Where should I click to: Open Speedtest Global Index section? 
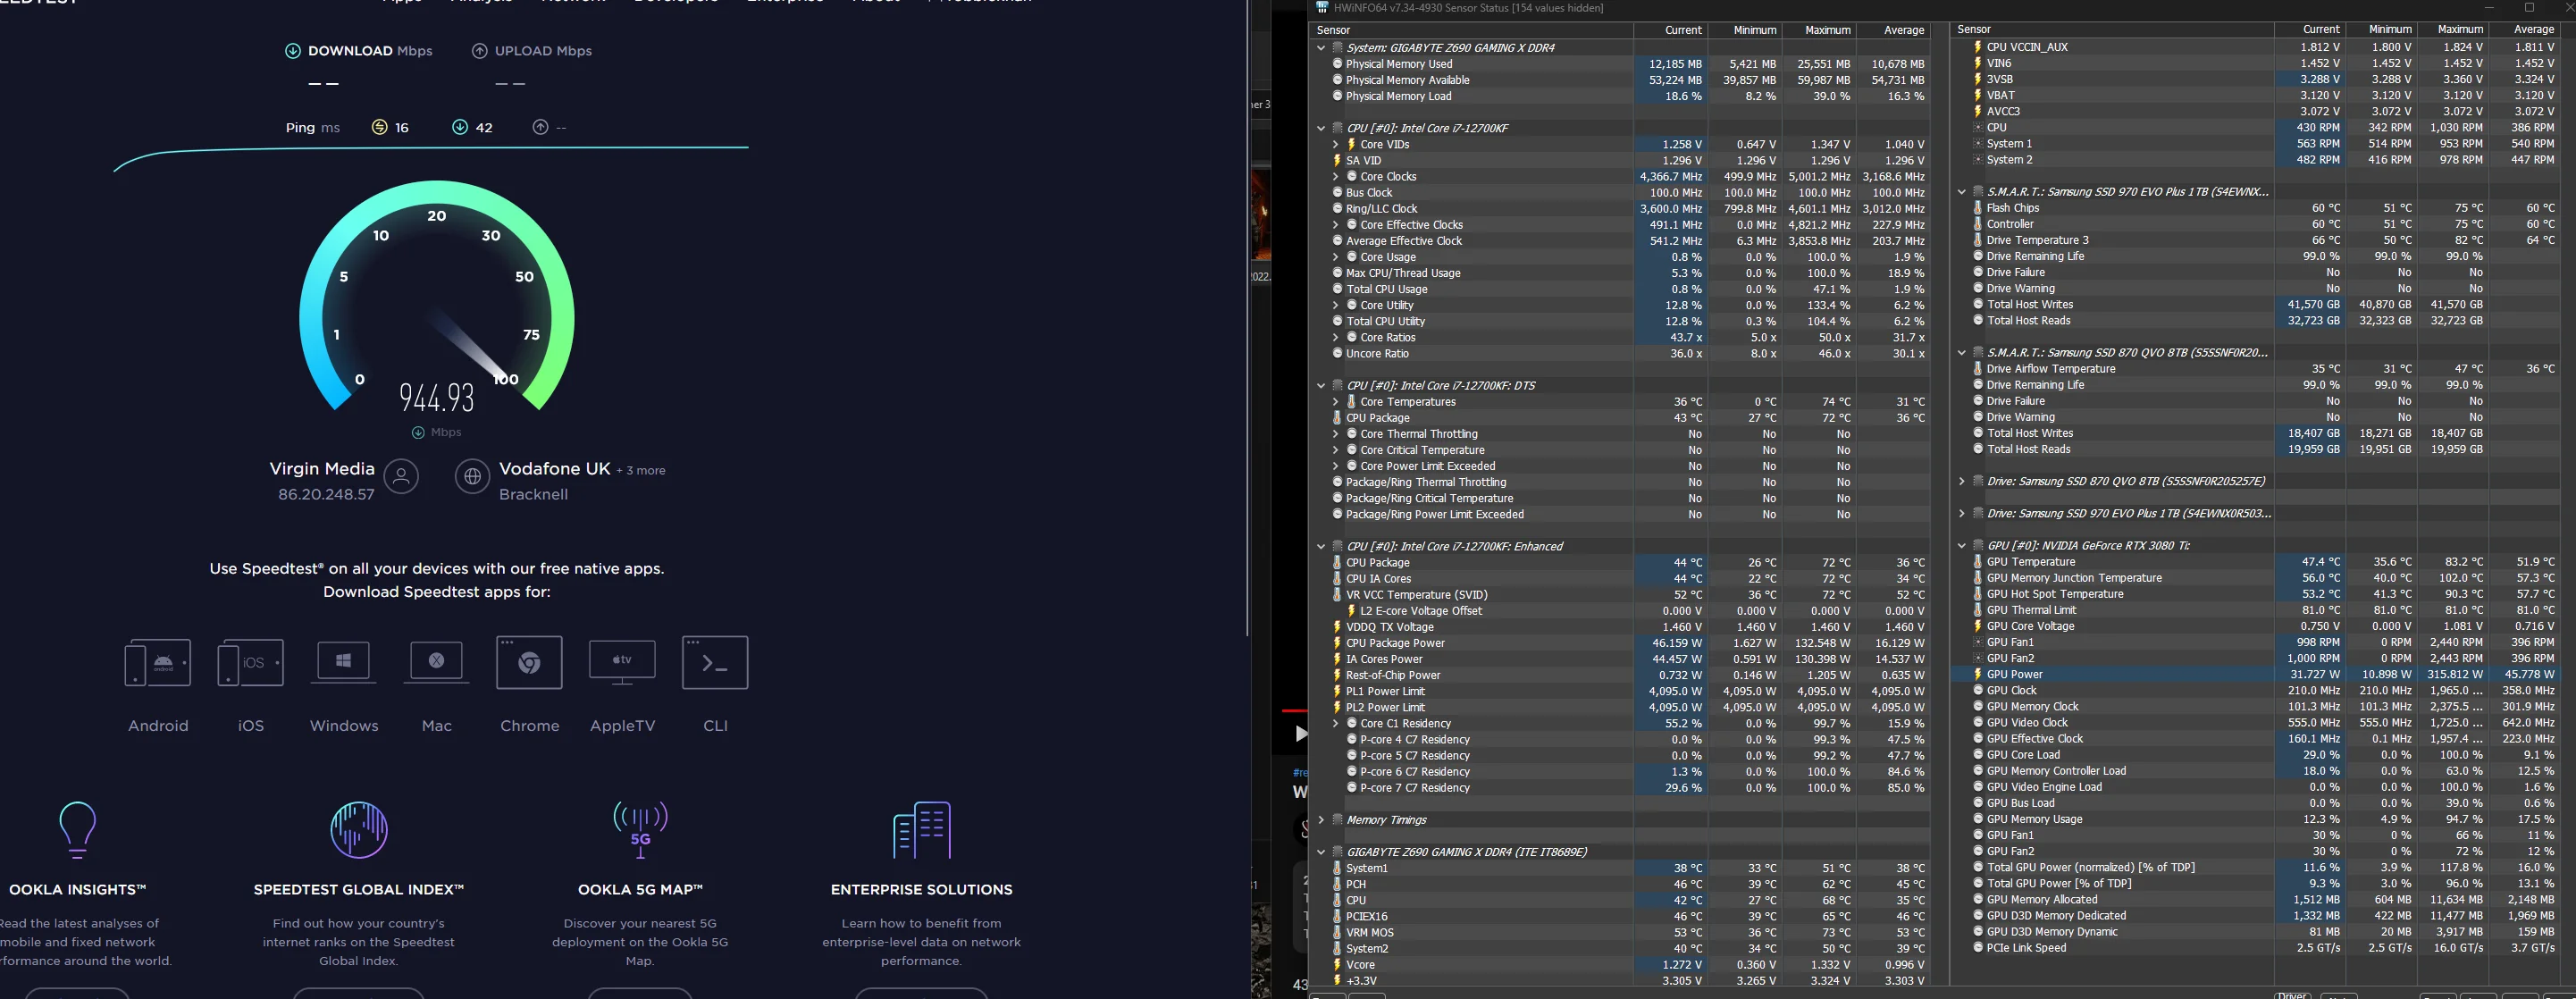[x=358, y=889]
